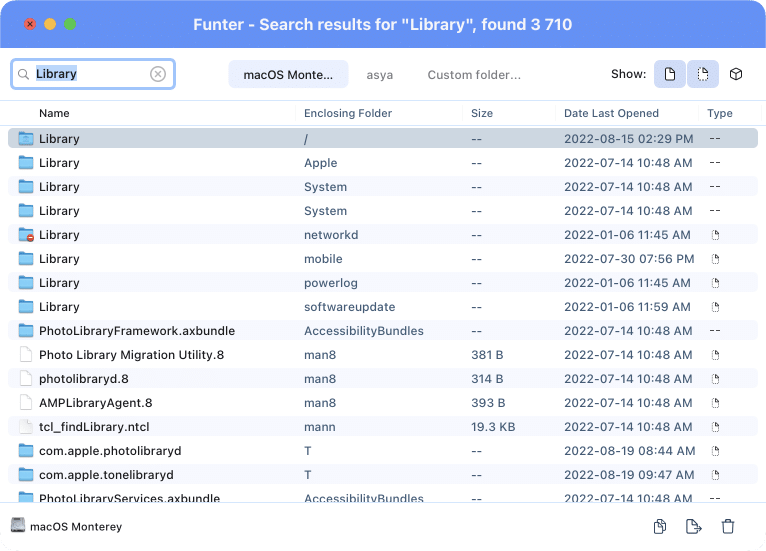This screenshot has height=551, width=766.
Task: Click hidden type icon in tcl_findLibrary.ntcl row
Action: coord(715,427)
